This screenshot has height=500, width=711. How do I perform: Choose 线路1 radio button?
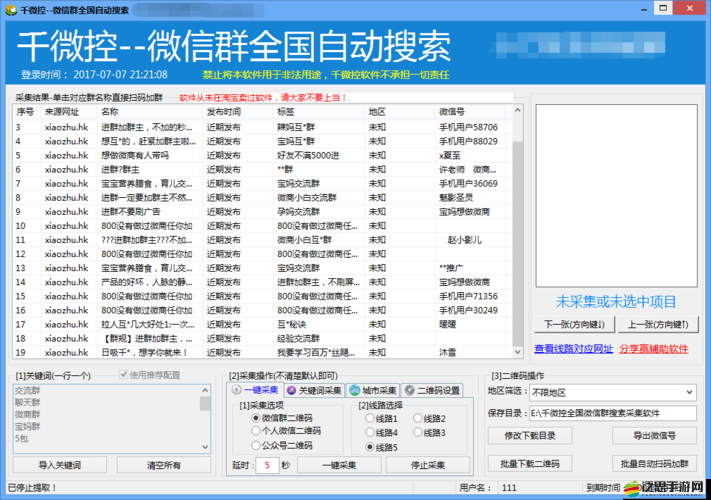(370, 418)
